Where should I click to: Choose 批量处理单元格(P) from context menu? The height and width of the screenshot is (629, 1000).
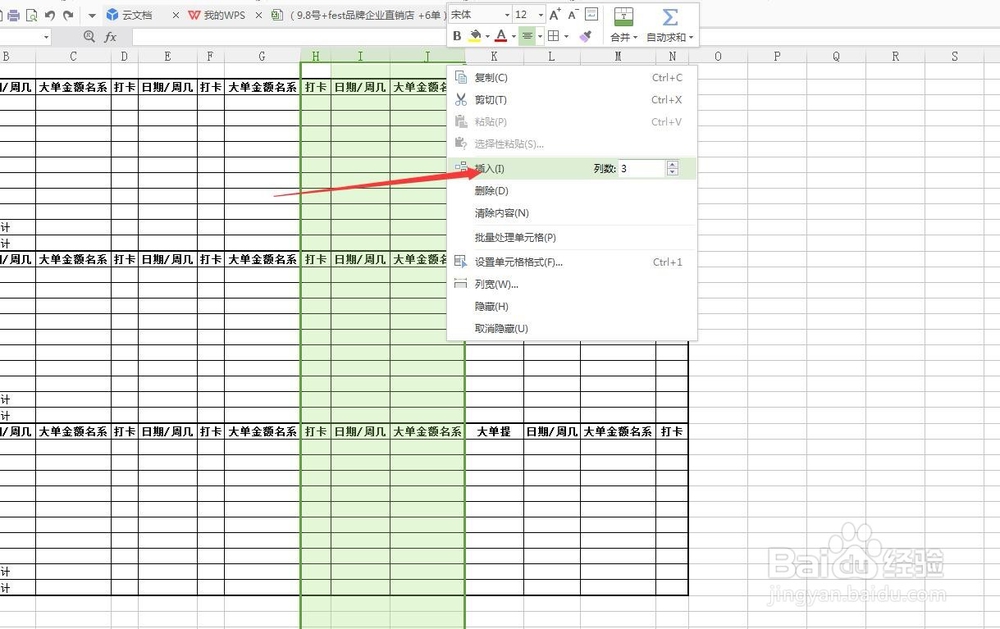pyautogui.click(x=571, y=237)
